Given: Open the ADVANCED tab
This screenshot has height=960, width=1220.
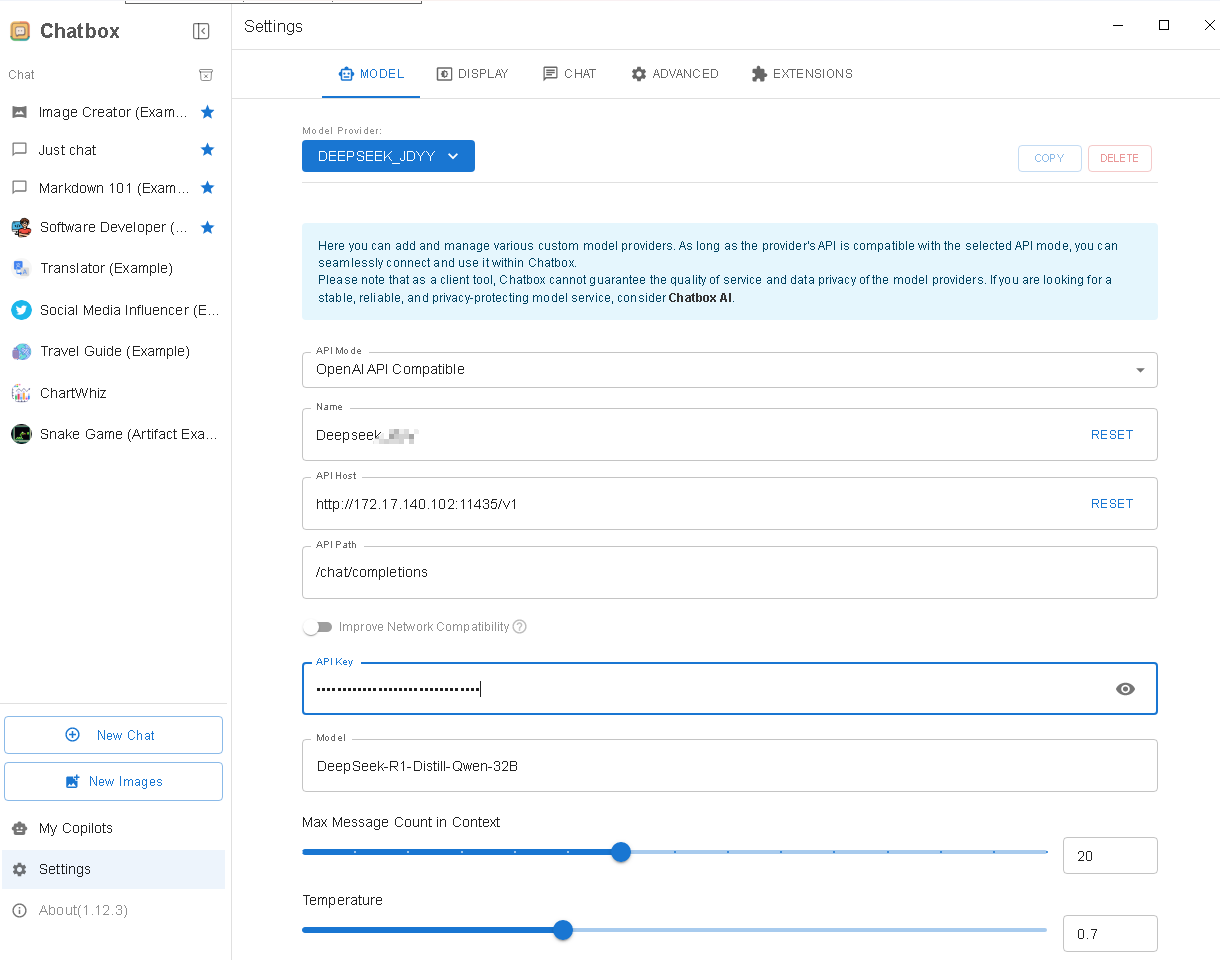Looking at the screenshot, I should (x=675, y=74).
